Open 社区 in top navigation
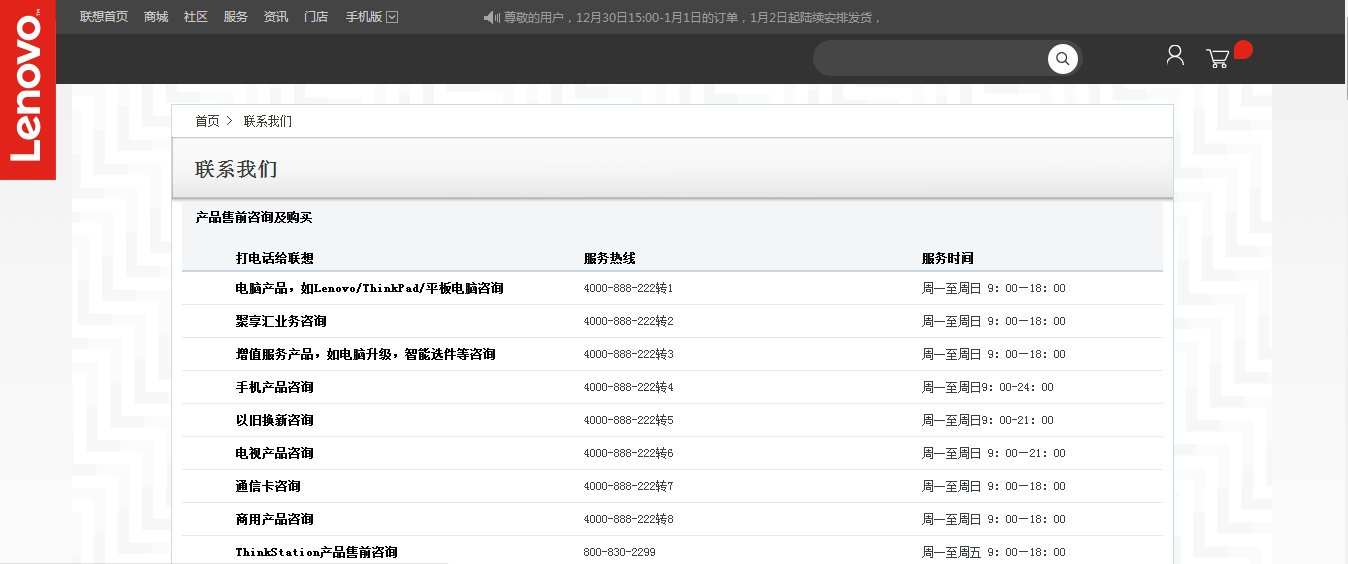 (x=196, y=17)
